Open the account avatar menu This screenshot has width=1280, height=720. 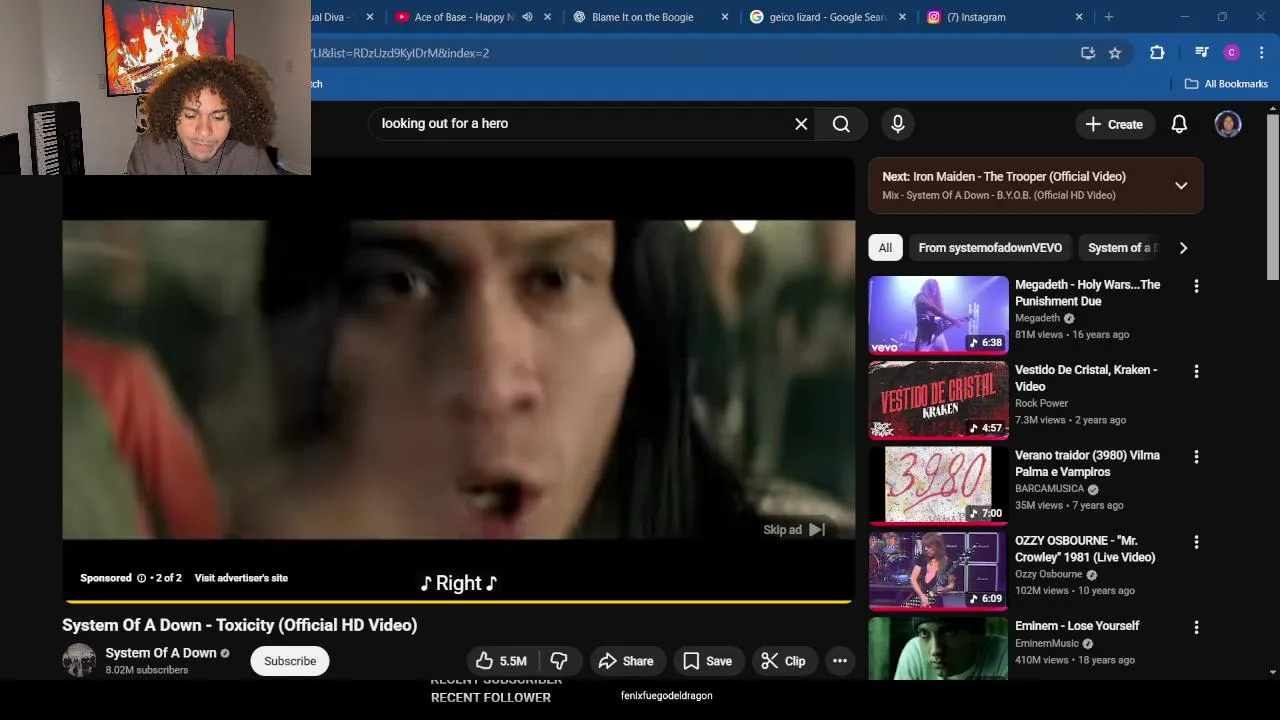coord(1228,124)
